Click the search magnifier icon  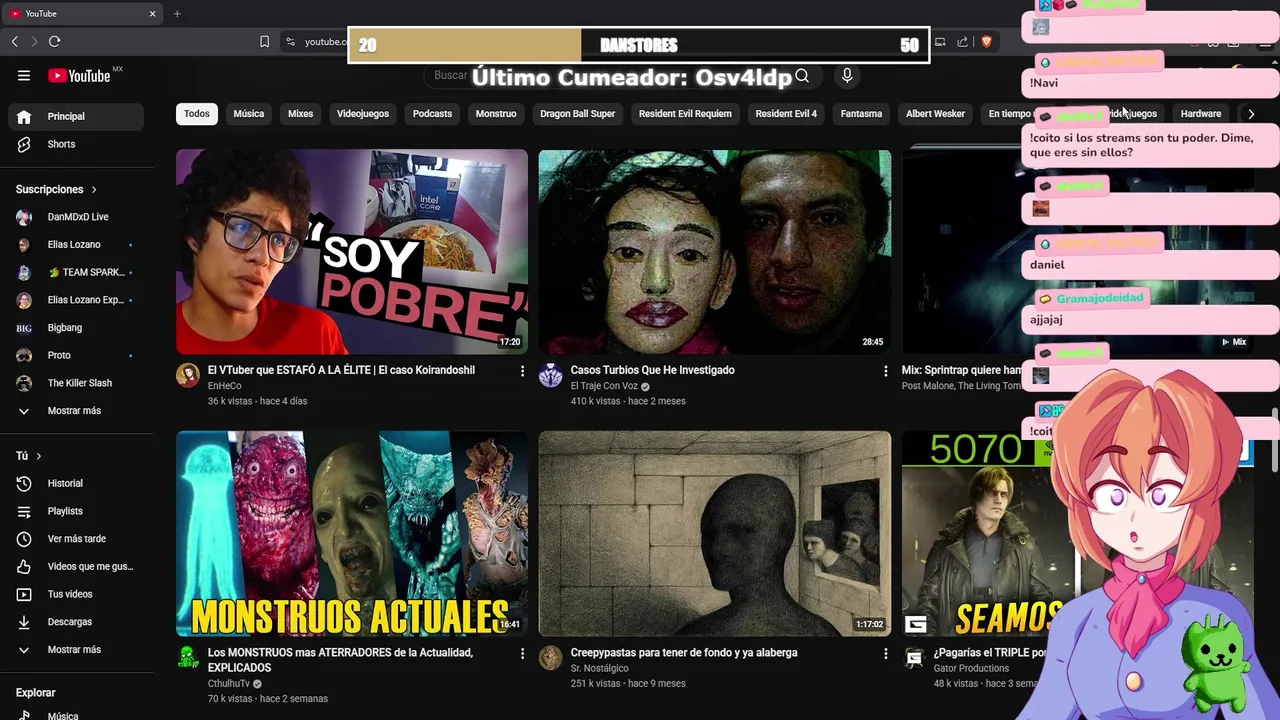click(x=802, y=76)
